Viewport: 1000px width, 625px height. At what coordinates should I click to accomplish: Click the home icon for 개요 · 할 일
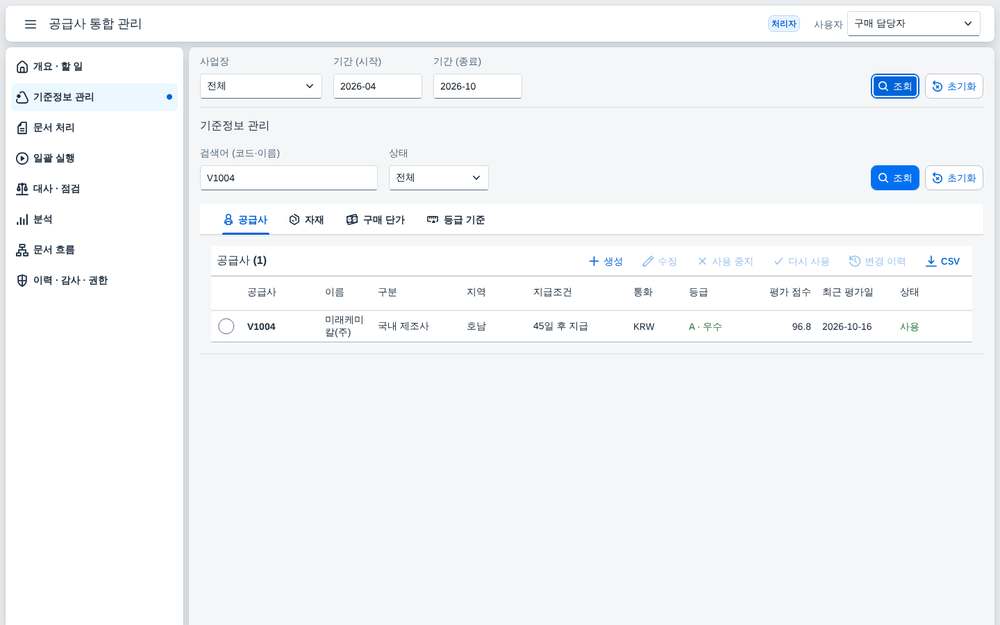[x=22, y=66]
